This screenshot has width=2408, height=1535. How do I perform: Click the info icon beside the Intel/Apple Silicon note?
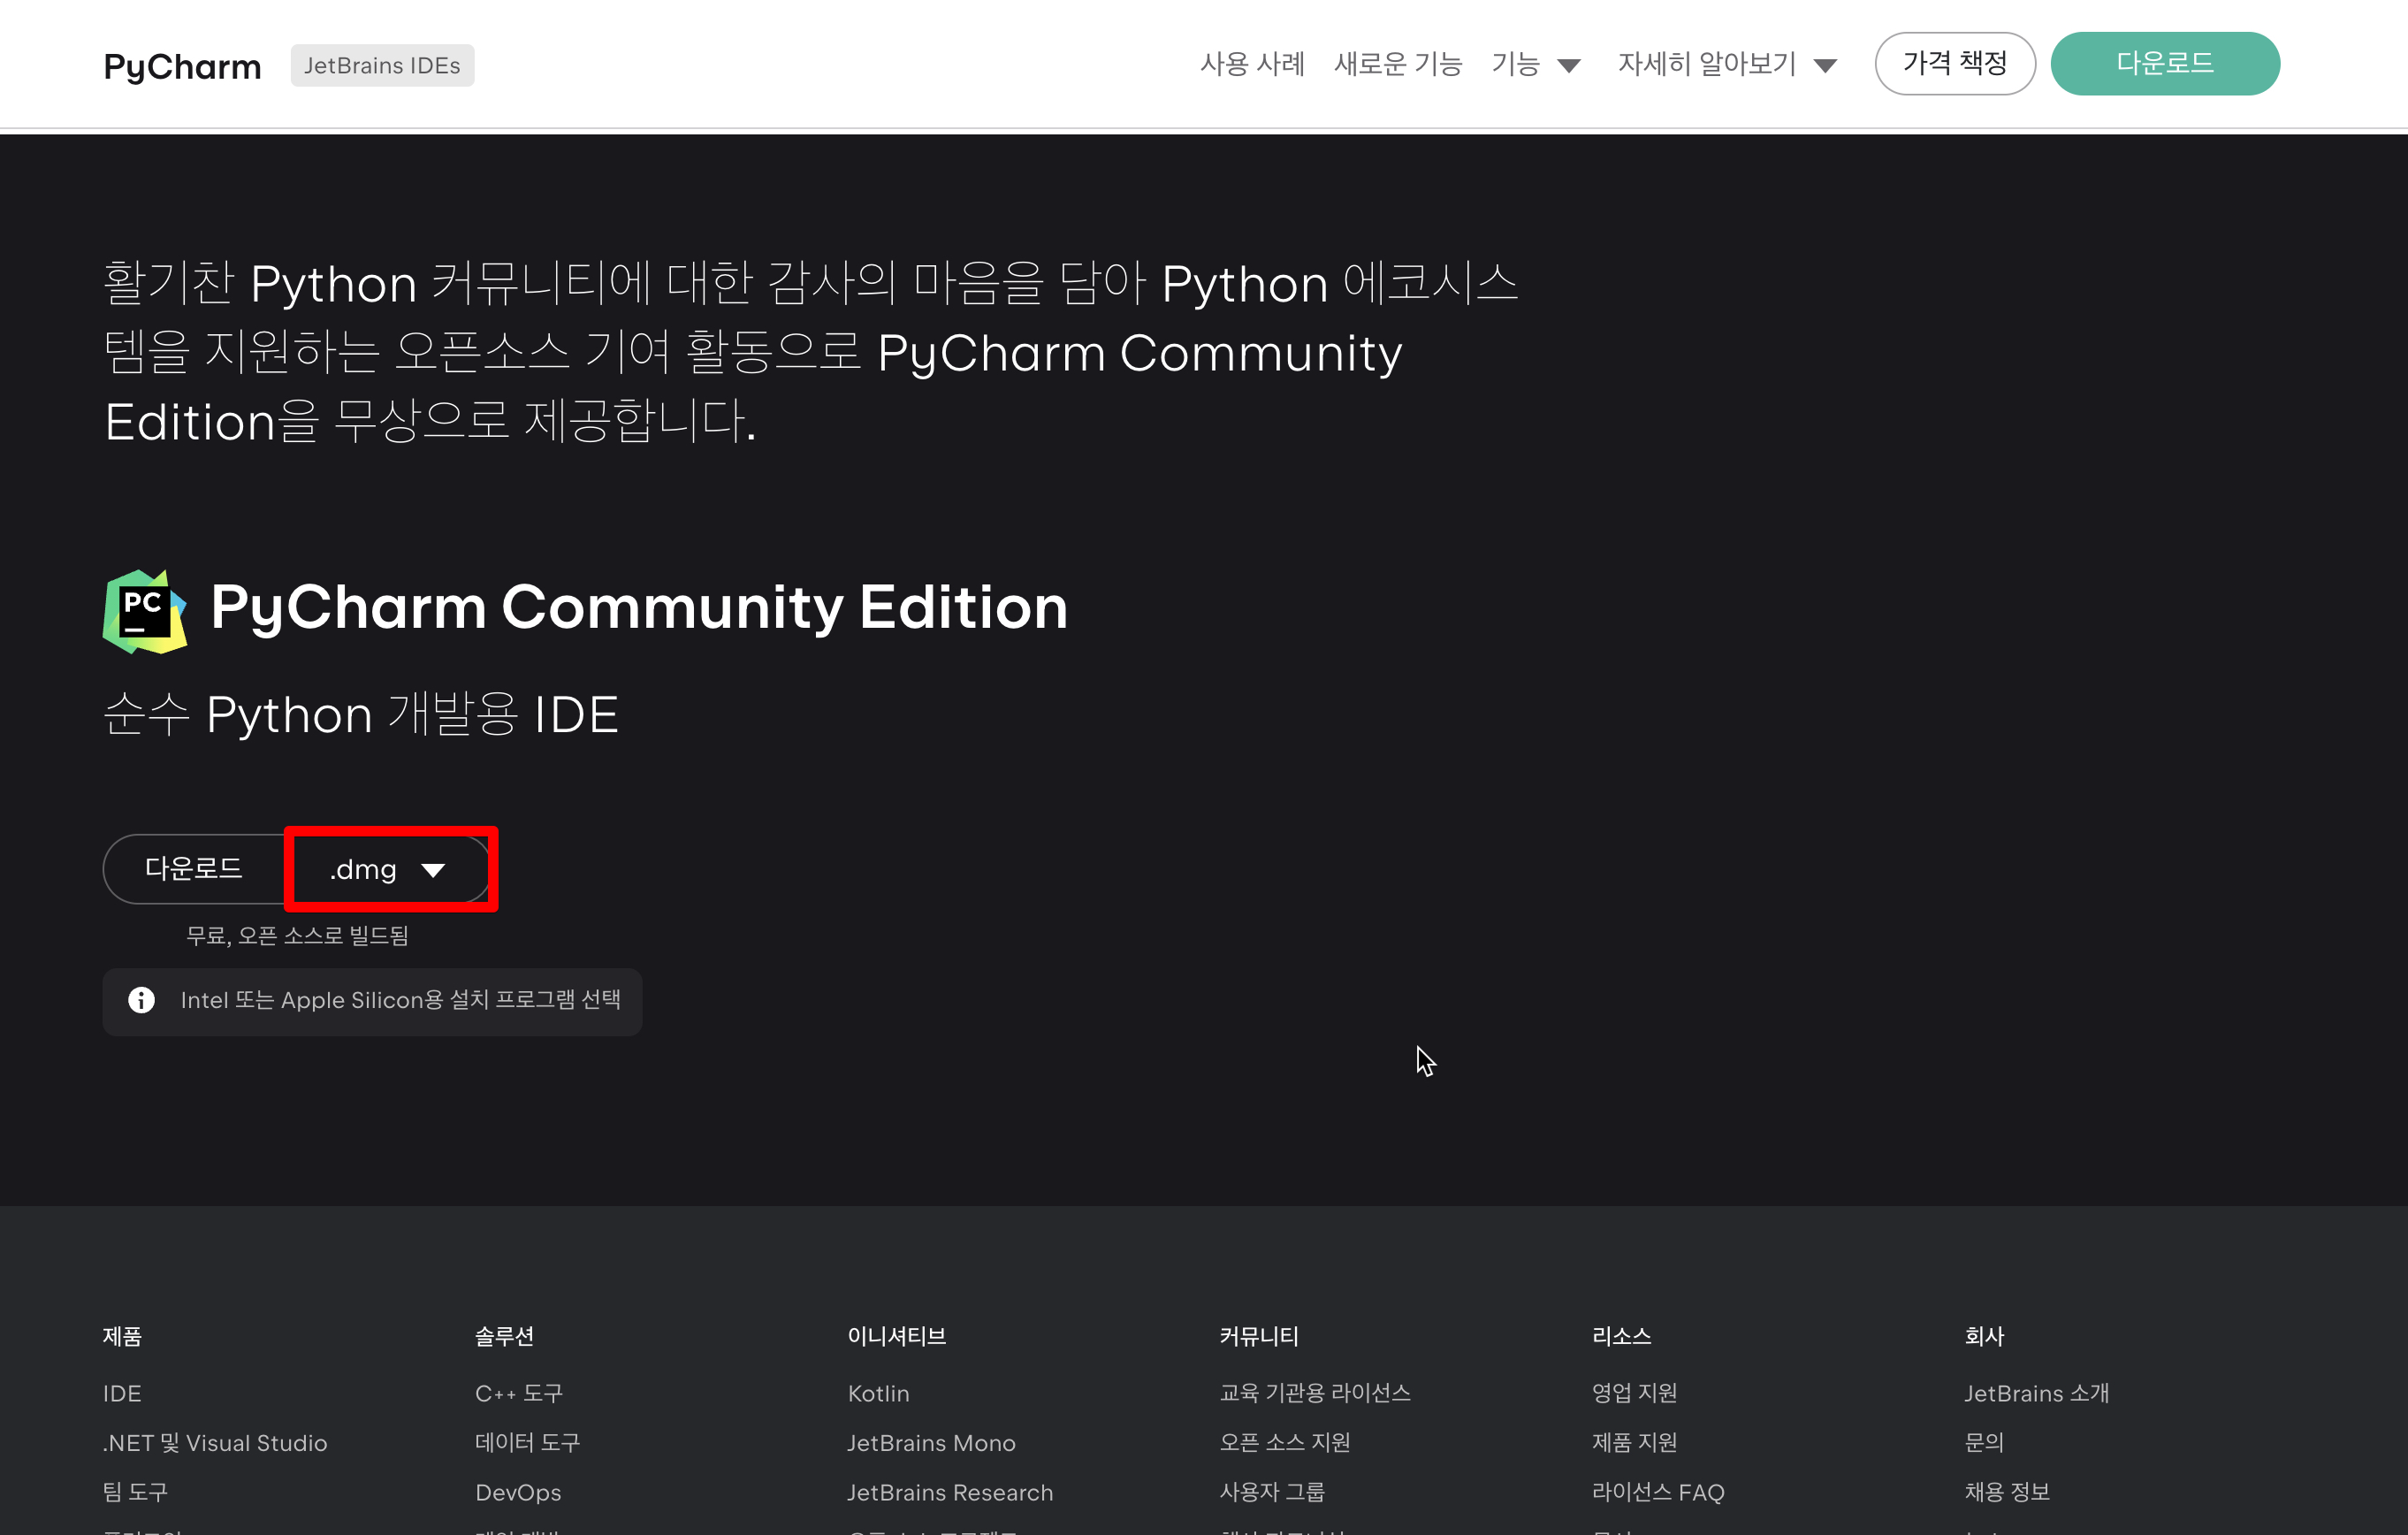[141, 1000]
